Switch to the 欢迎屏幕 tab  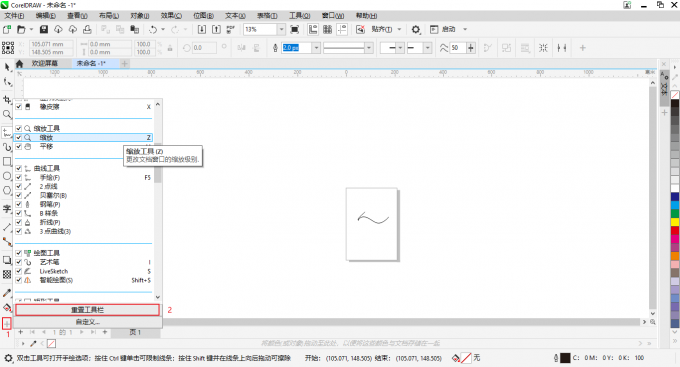tap(44, 64)
